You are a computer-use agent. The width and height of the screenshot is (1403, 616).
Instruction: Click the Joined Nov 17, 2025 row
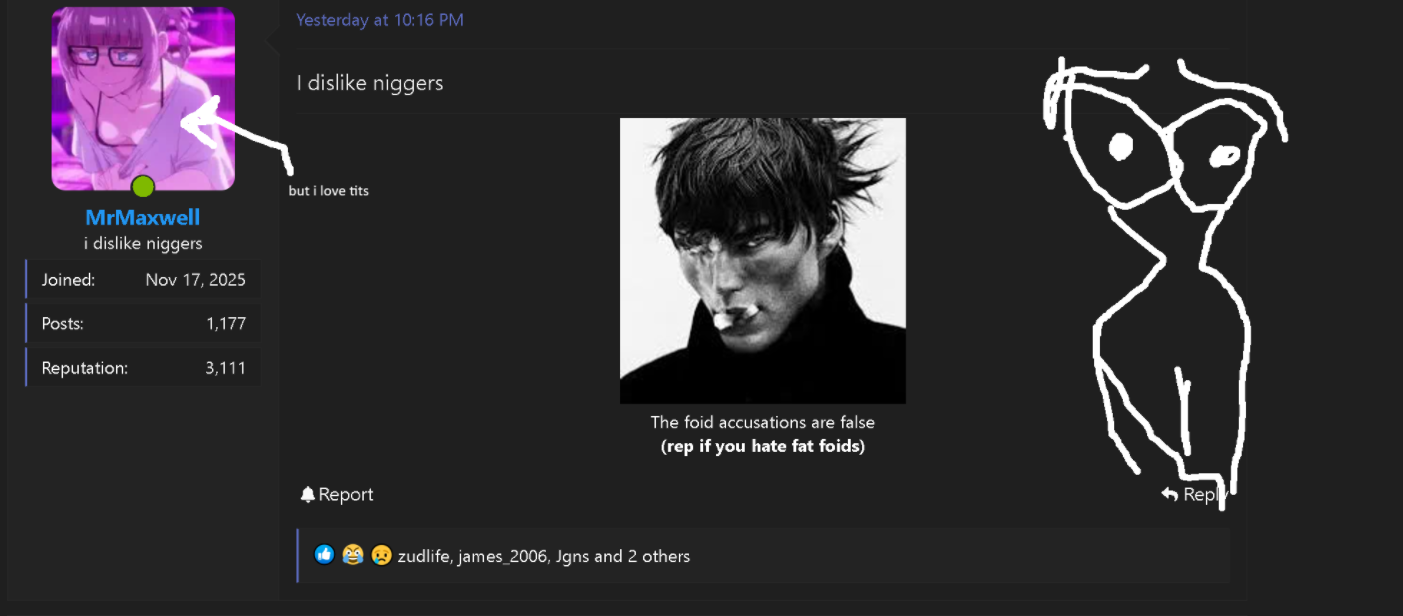point(143,280)
